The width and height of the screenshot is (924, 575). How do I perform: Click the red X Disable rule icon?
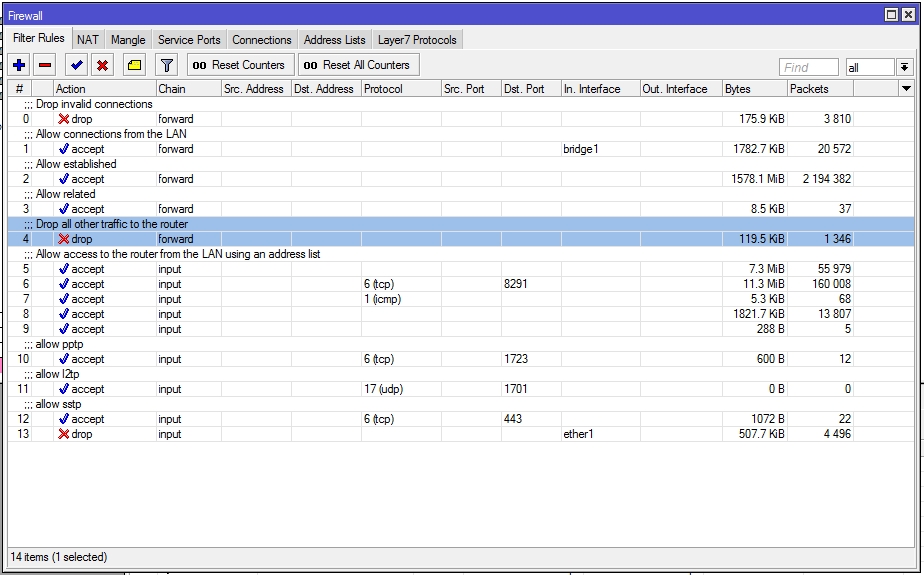click(102, 65)
